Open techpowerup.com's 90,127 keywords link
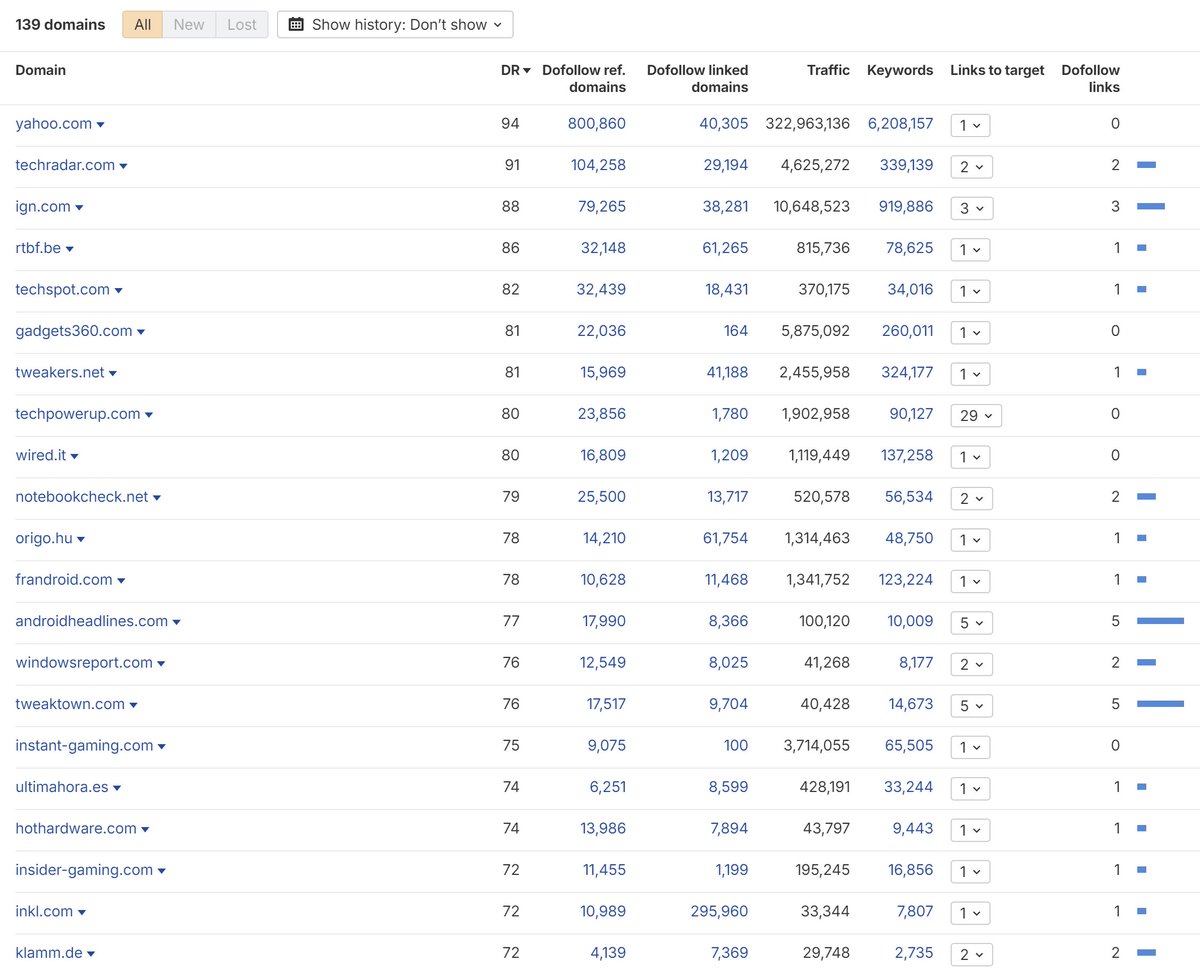This screenshot has width=1200, height=969. [x=911, y=414]
